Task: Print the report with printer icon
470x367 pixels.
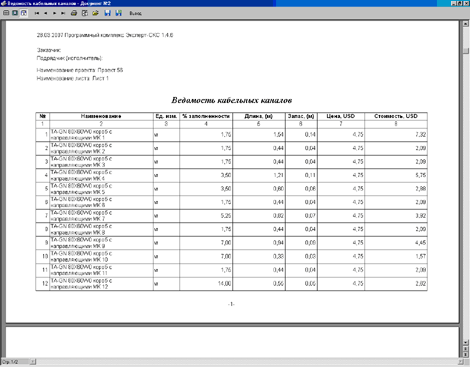Action: (74, 13)
